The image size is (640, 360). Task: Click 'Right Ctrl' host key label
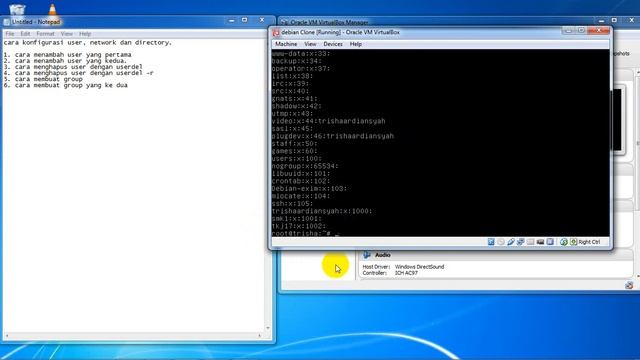point(589,242)
